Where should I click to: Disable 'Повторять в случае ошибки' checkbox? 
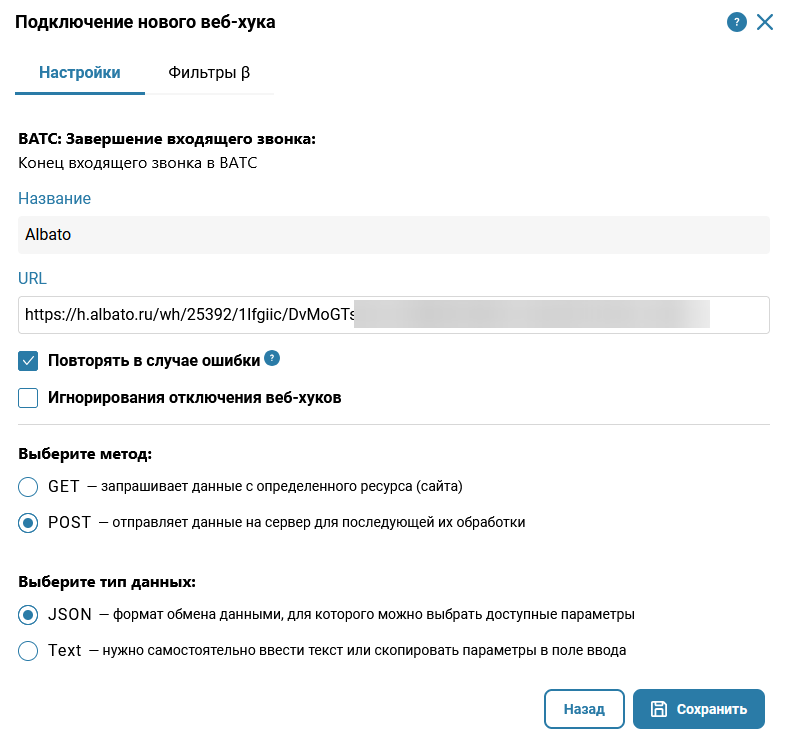(28, 360)
